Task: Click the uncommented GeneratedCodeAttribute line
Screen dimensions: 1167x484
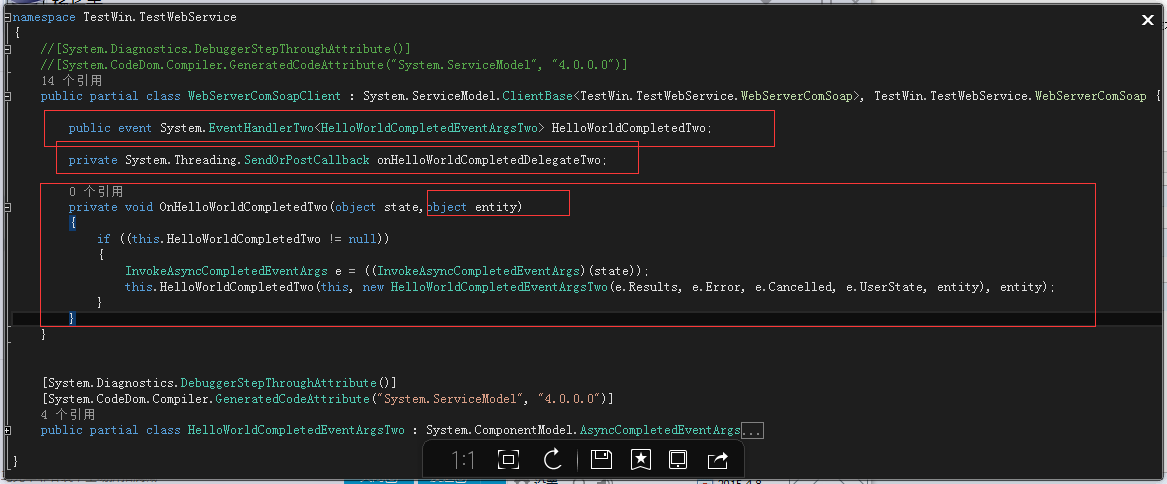Action: point(327,398)
